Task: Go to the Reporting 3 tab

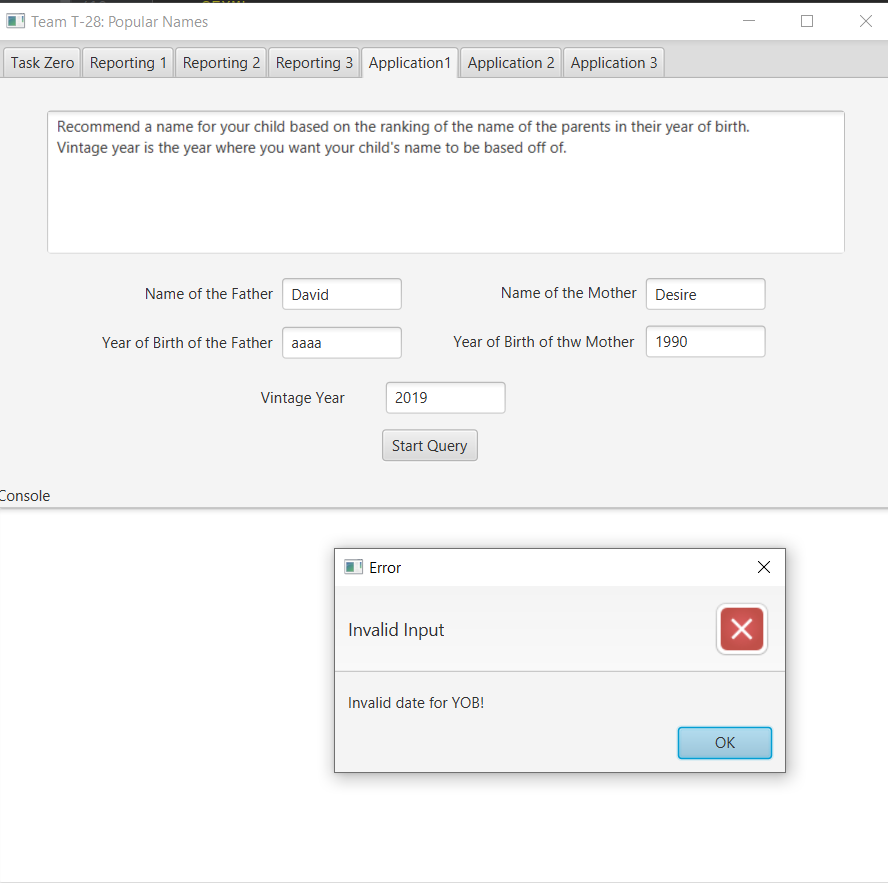Action: [314, 62]
